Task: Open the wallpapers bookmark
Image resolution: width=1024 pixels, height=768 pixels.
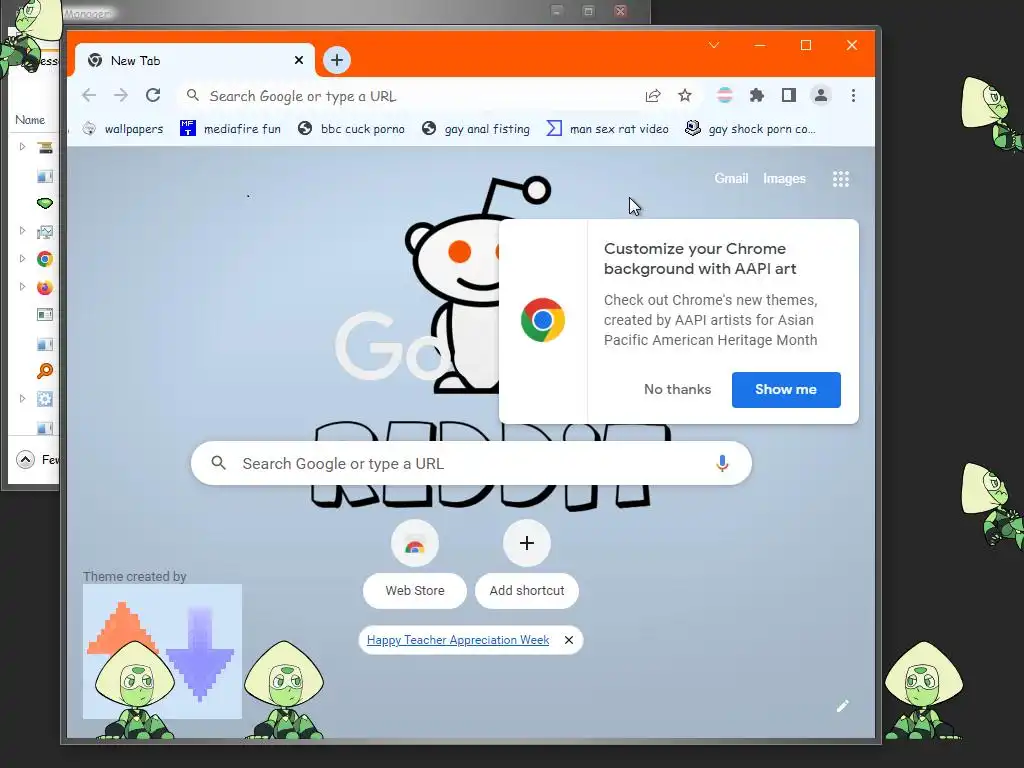Action: (x=123, y=129)
